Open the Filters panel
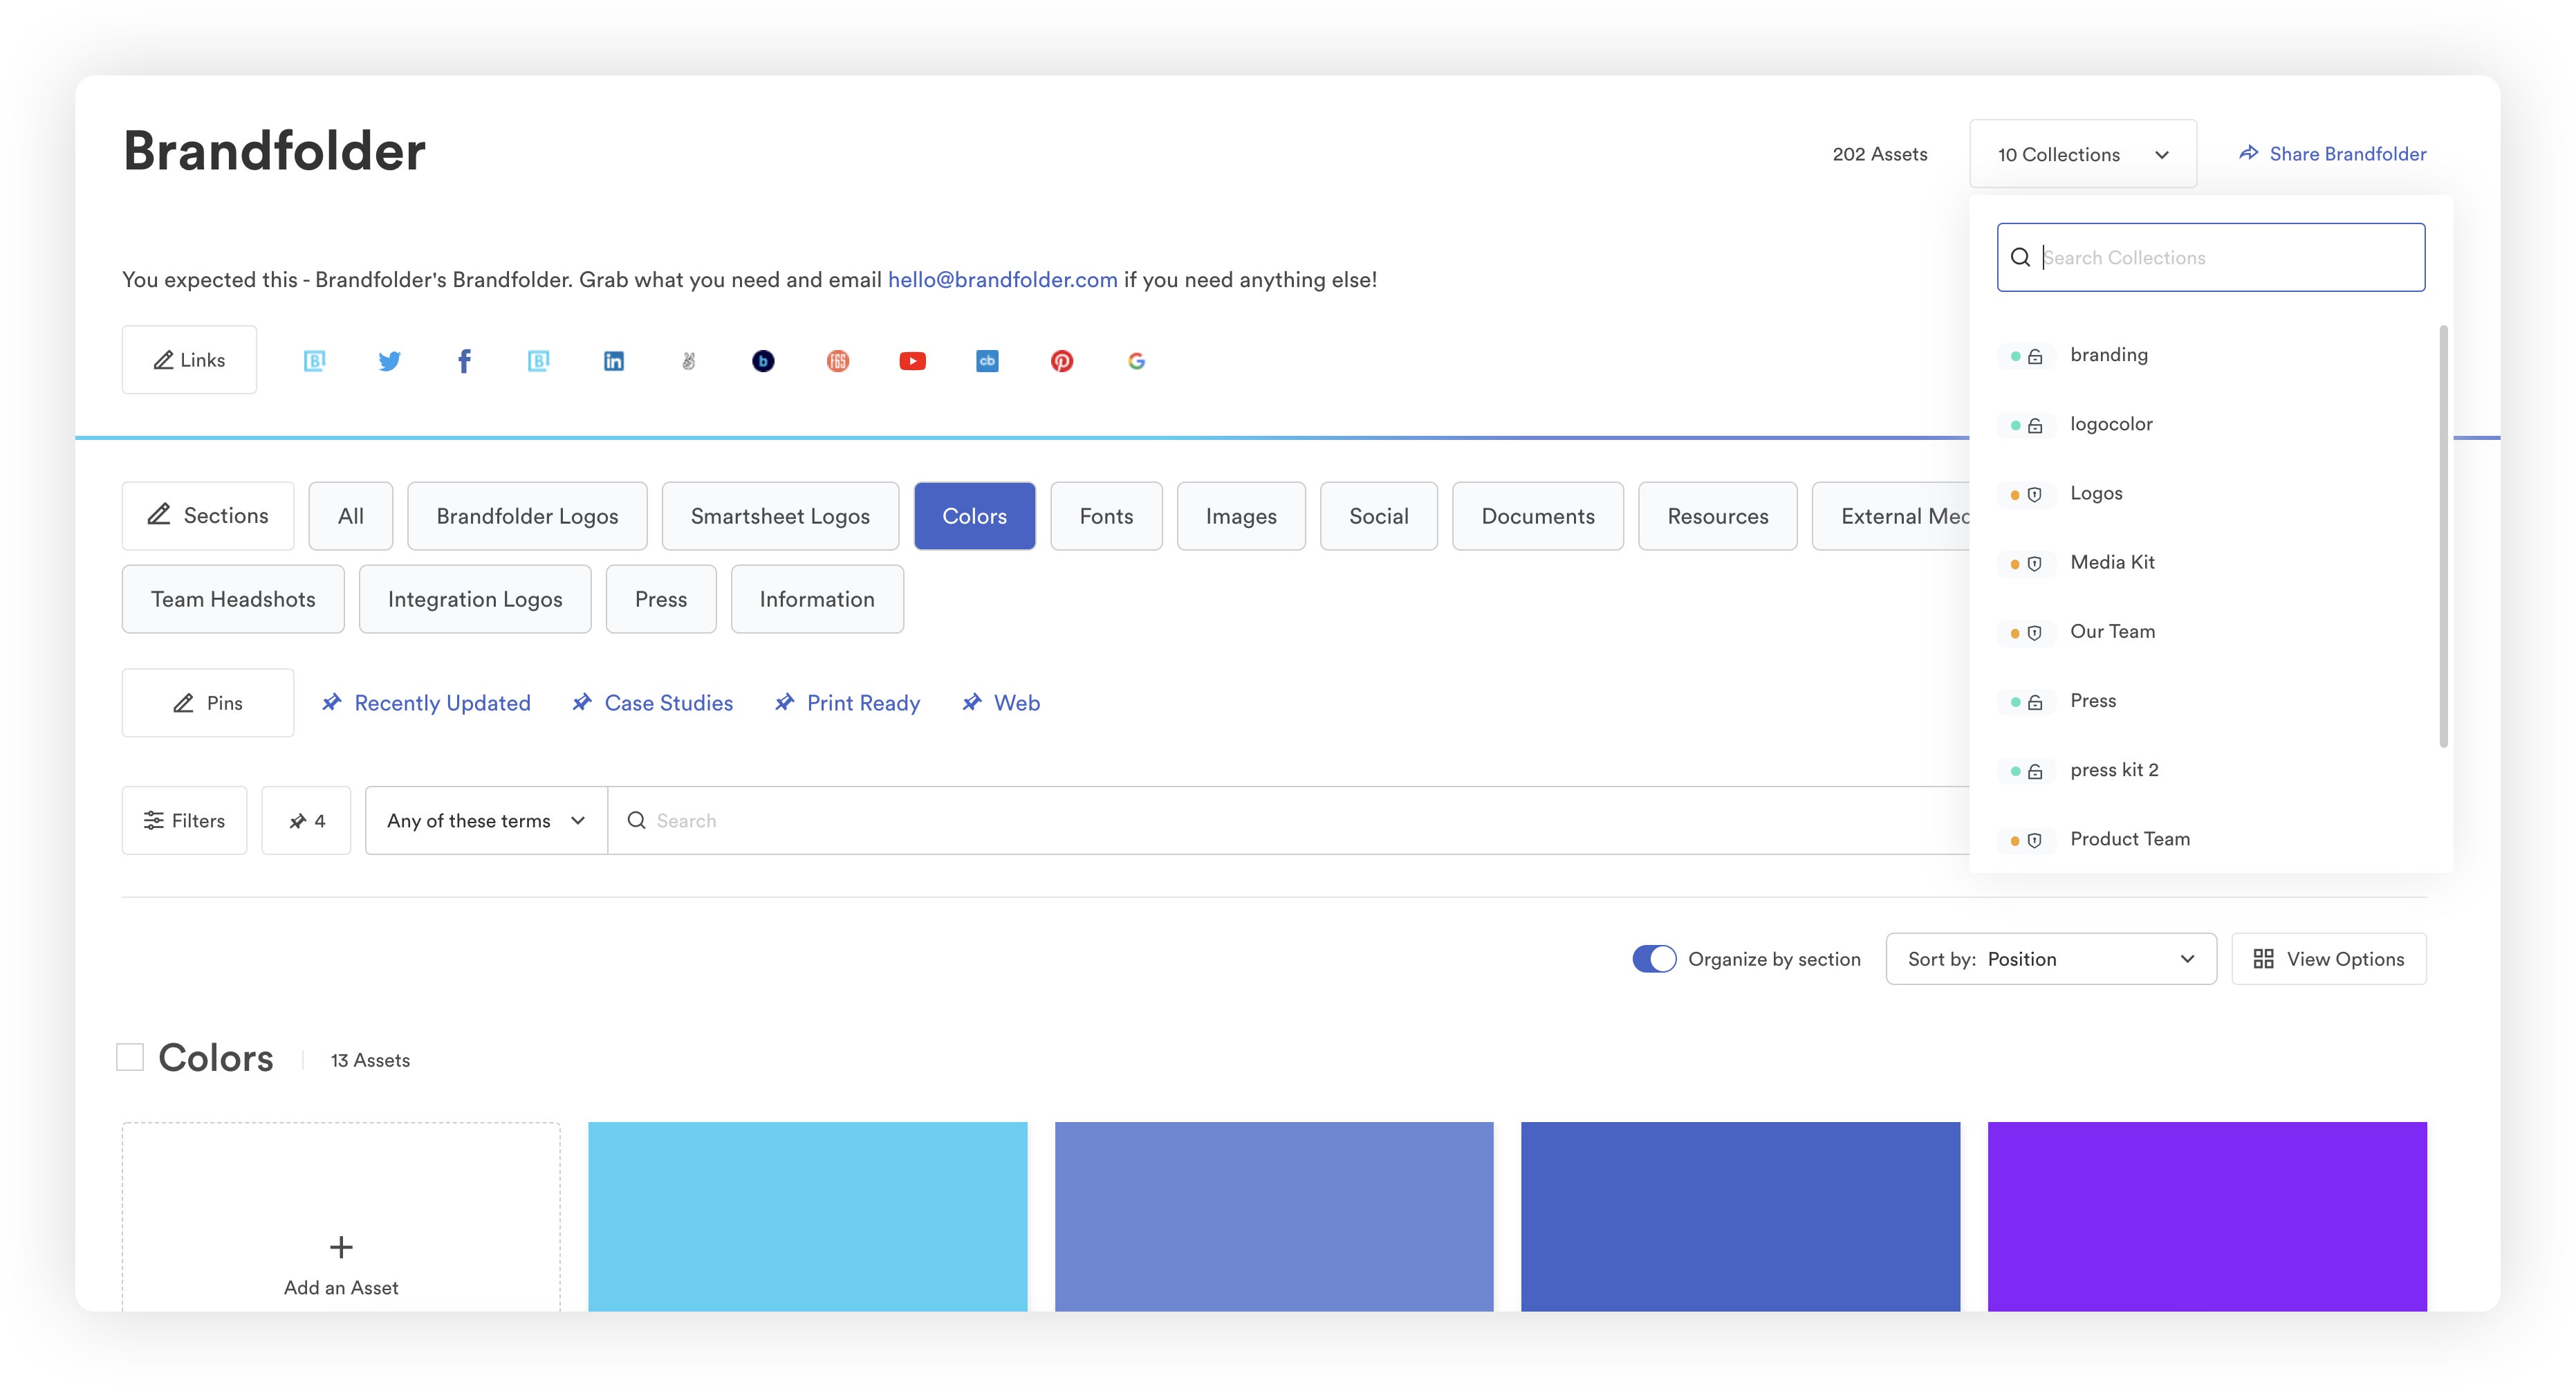 pyautogui.click(x=184, y=820)
